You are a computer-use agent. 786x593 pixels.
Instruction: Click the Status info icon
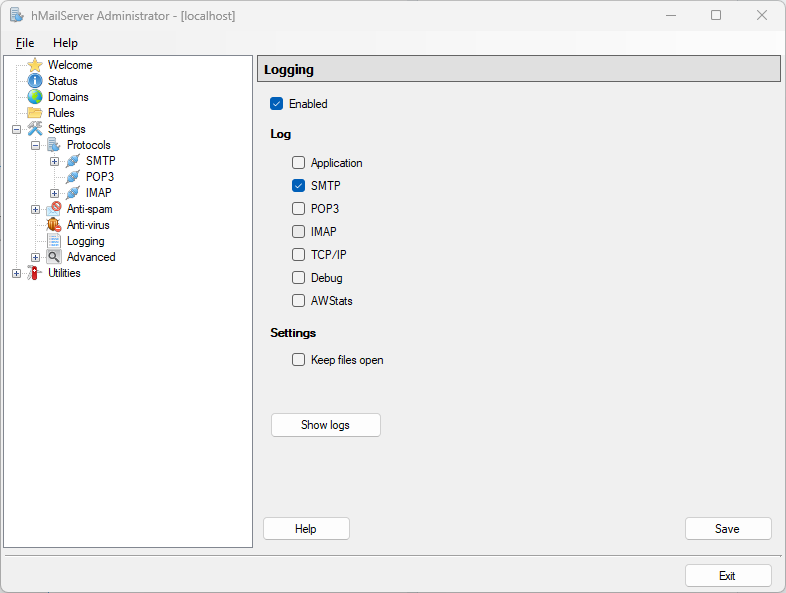point(35,81)
